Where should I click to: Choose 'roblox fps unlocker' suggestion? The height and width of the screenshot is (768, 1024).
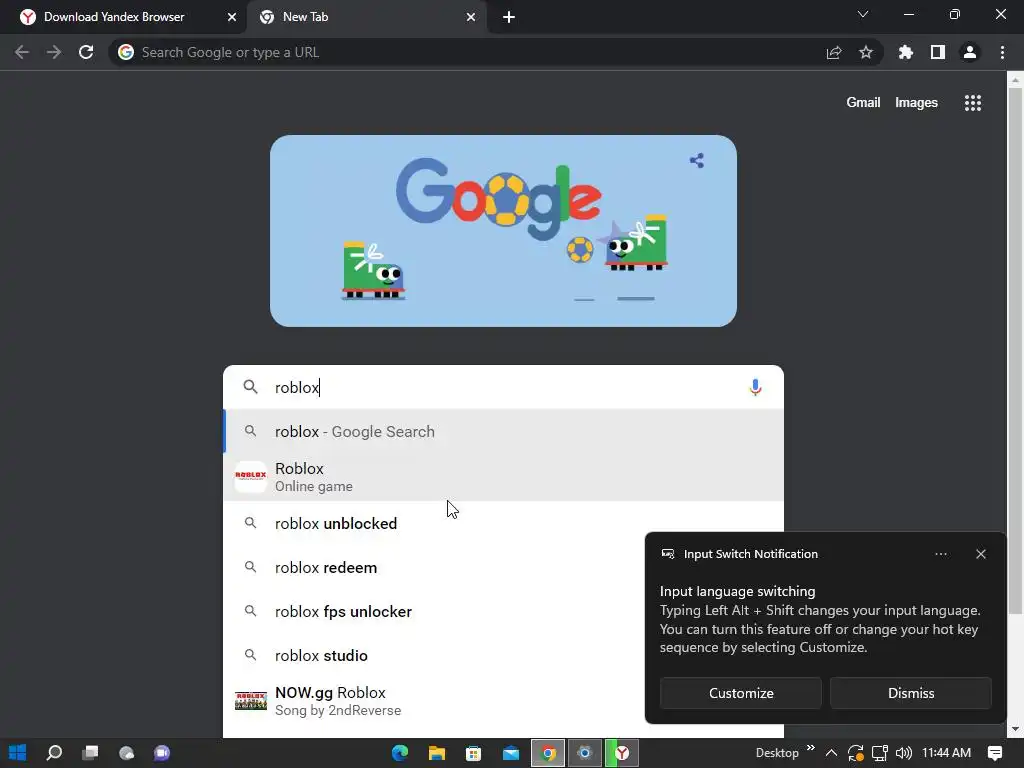[x=433, y=612]
